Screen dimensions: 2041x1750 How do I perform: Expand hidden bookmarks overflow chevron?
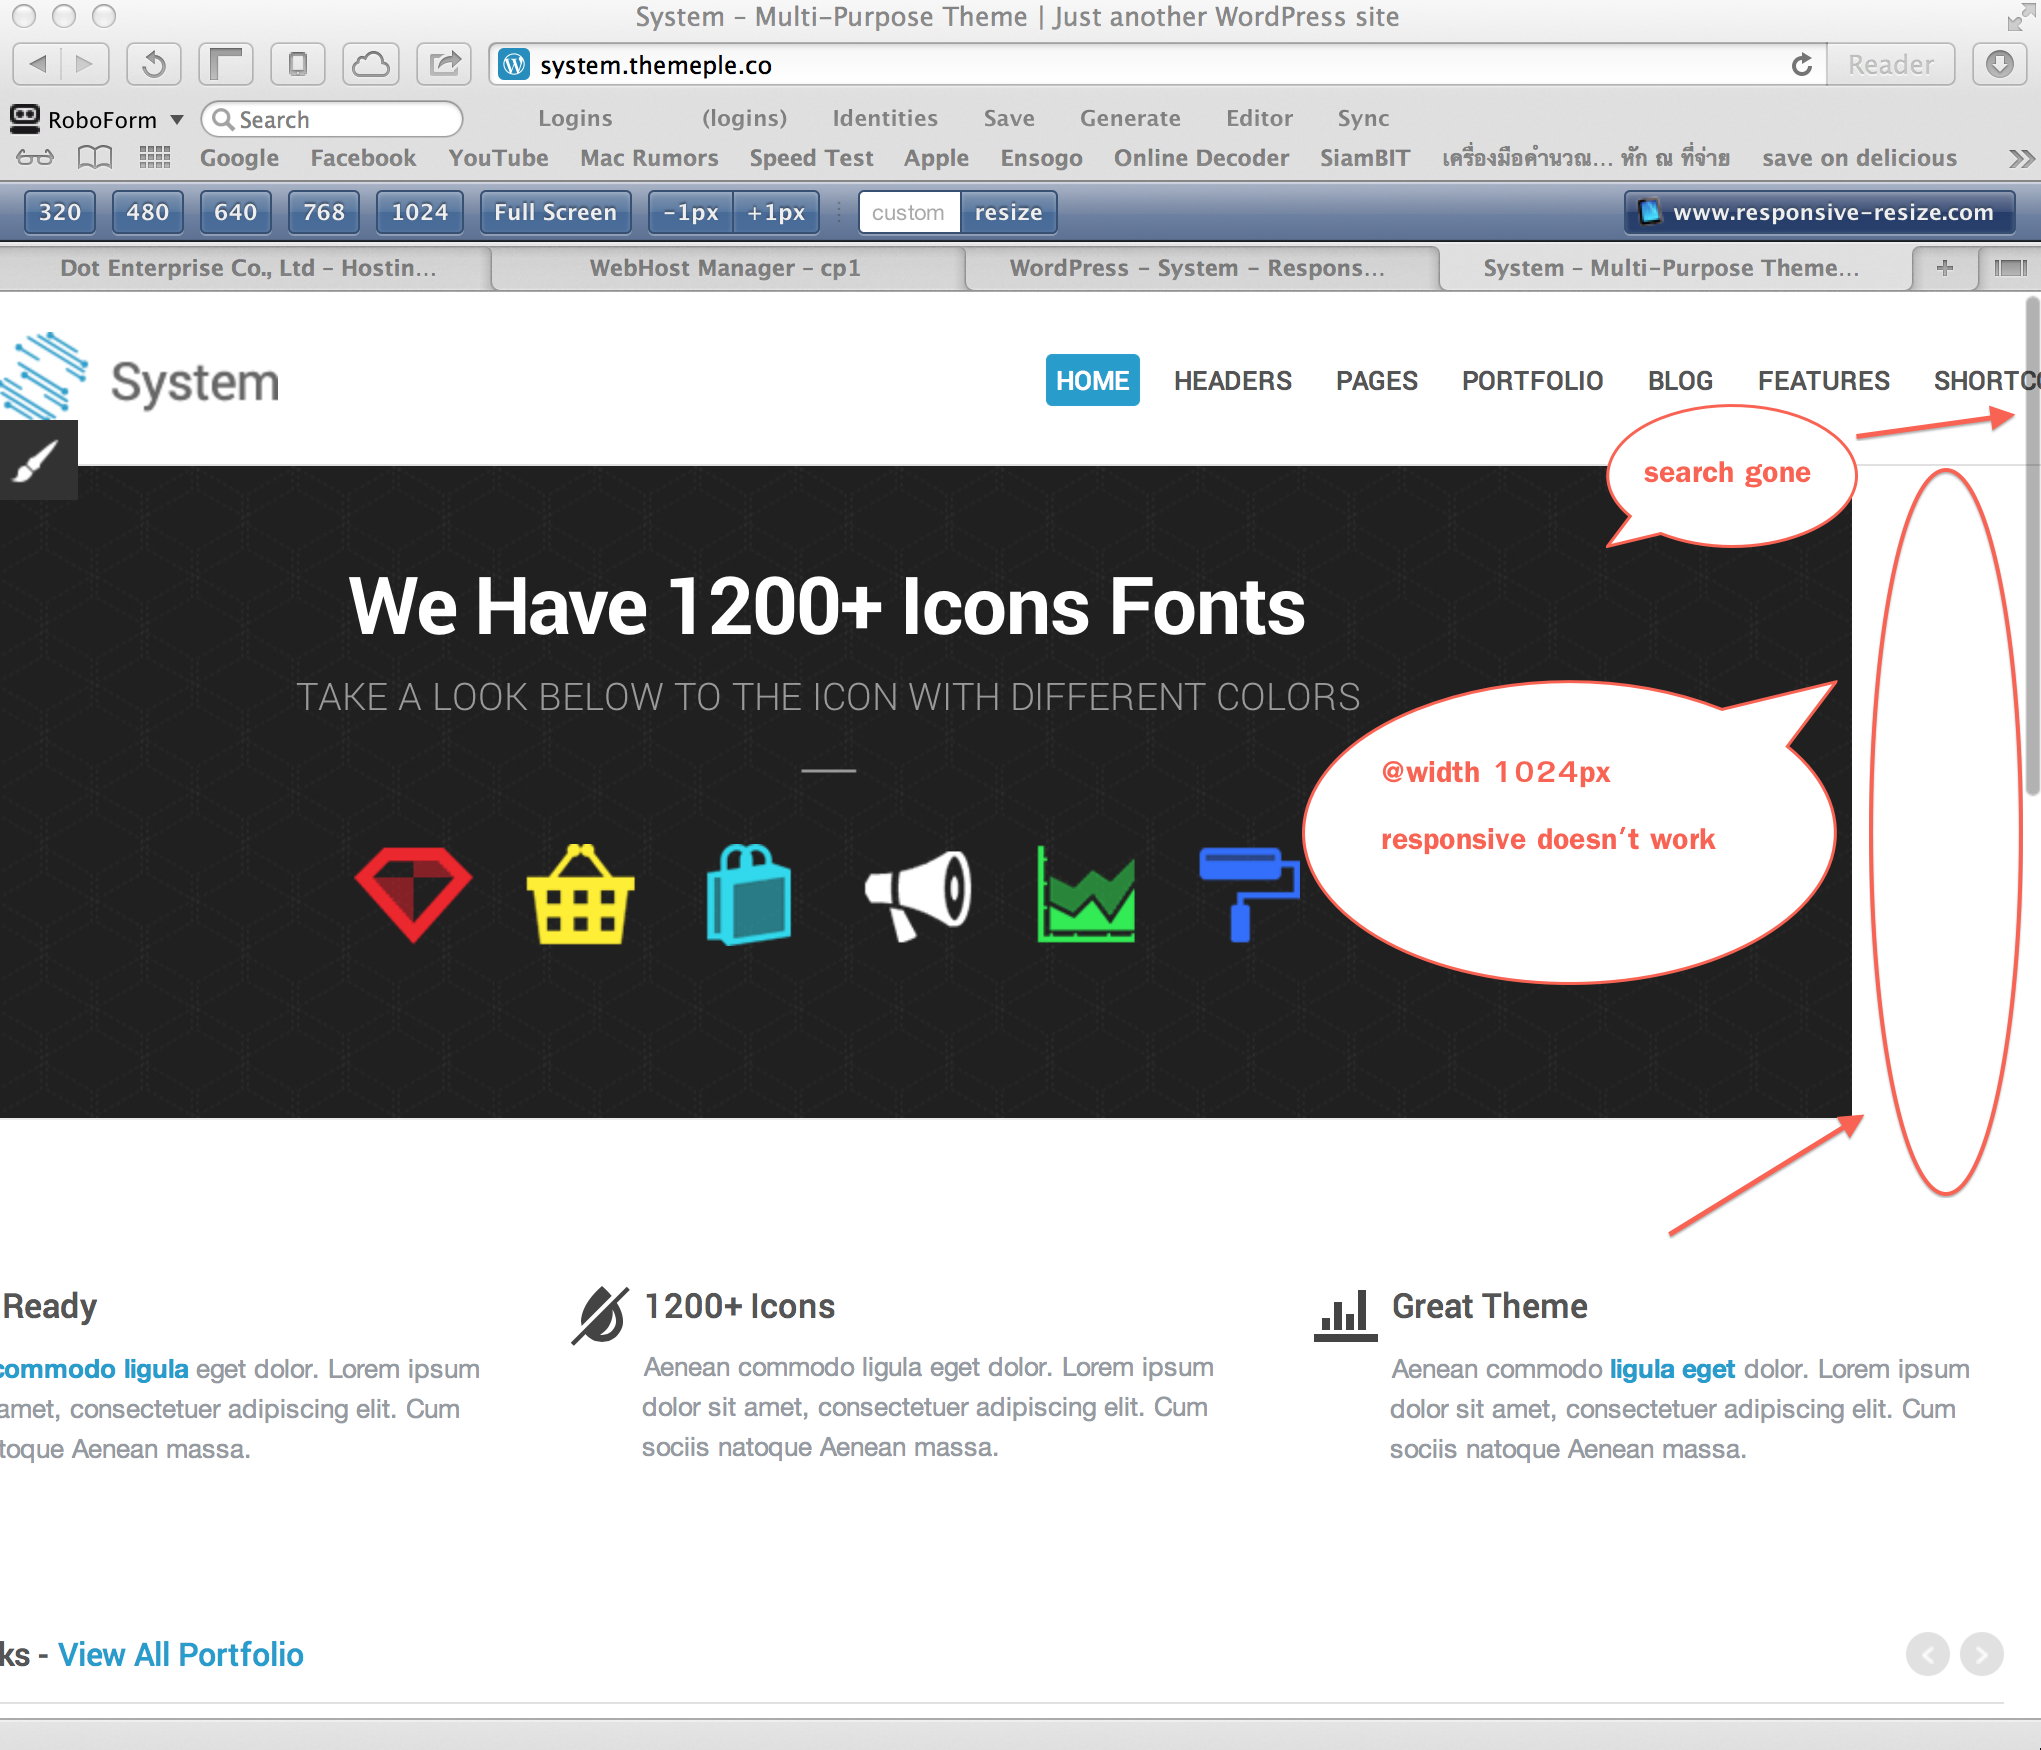pyautogui.click(x=2020, y=159)
